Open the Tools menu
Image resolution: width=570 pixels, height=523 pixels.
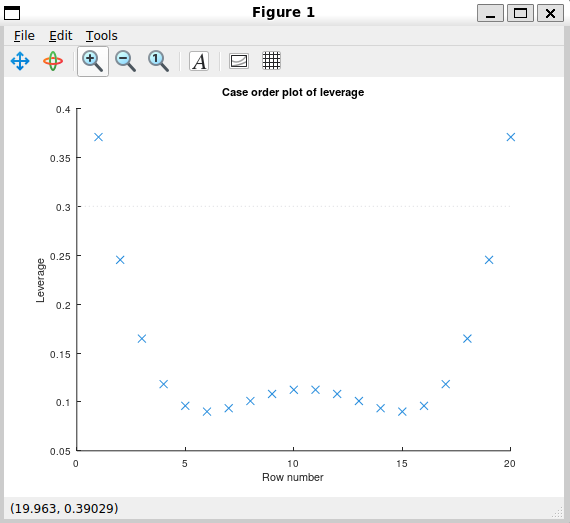click(101, 36)
